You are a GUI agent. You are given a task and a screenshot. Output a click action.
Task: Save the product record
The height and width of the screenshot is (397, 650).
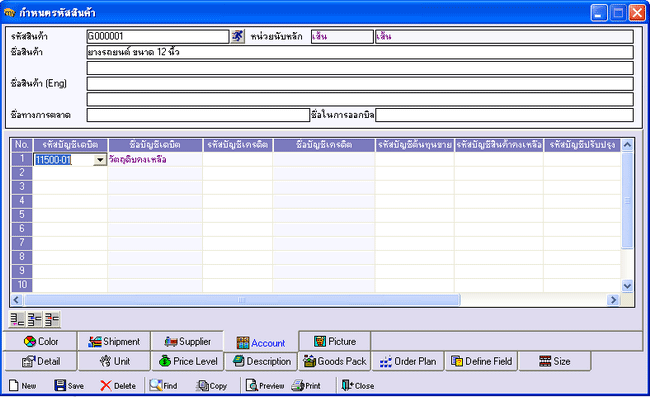tap(69, 385)
